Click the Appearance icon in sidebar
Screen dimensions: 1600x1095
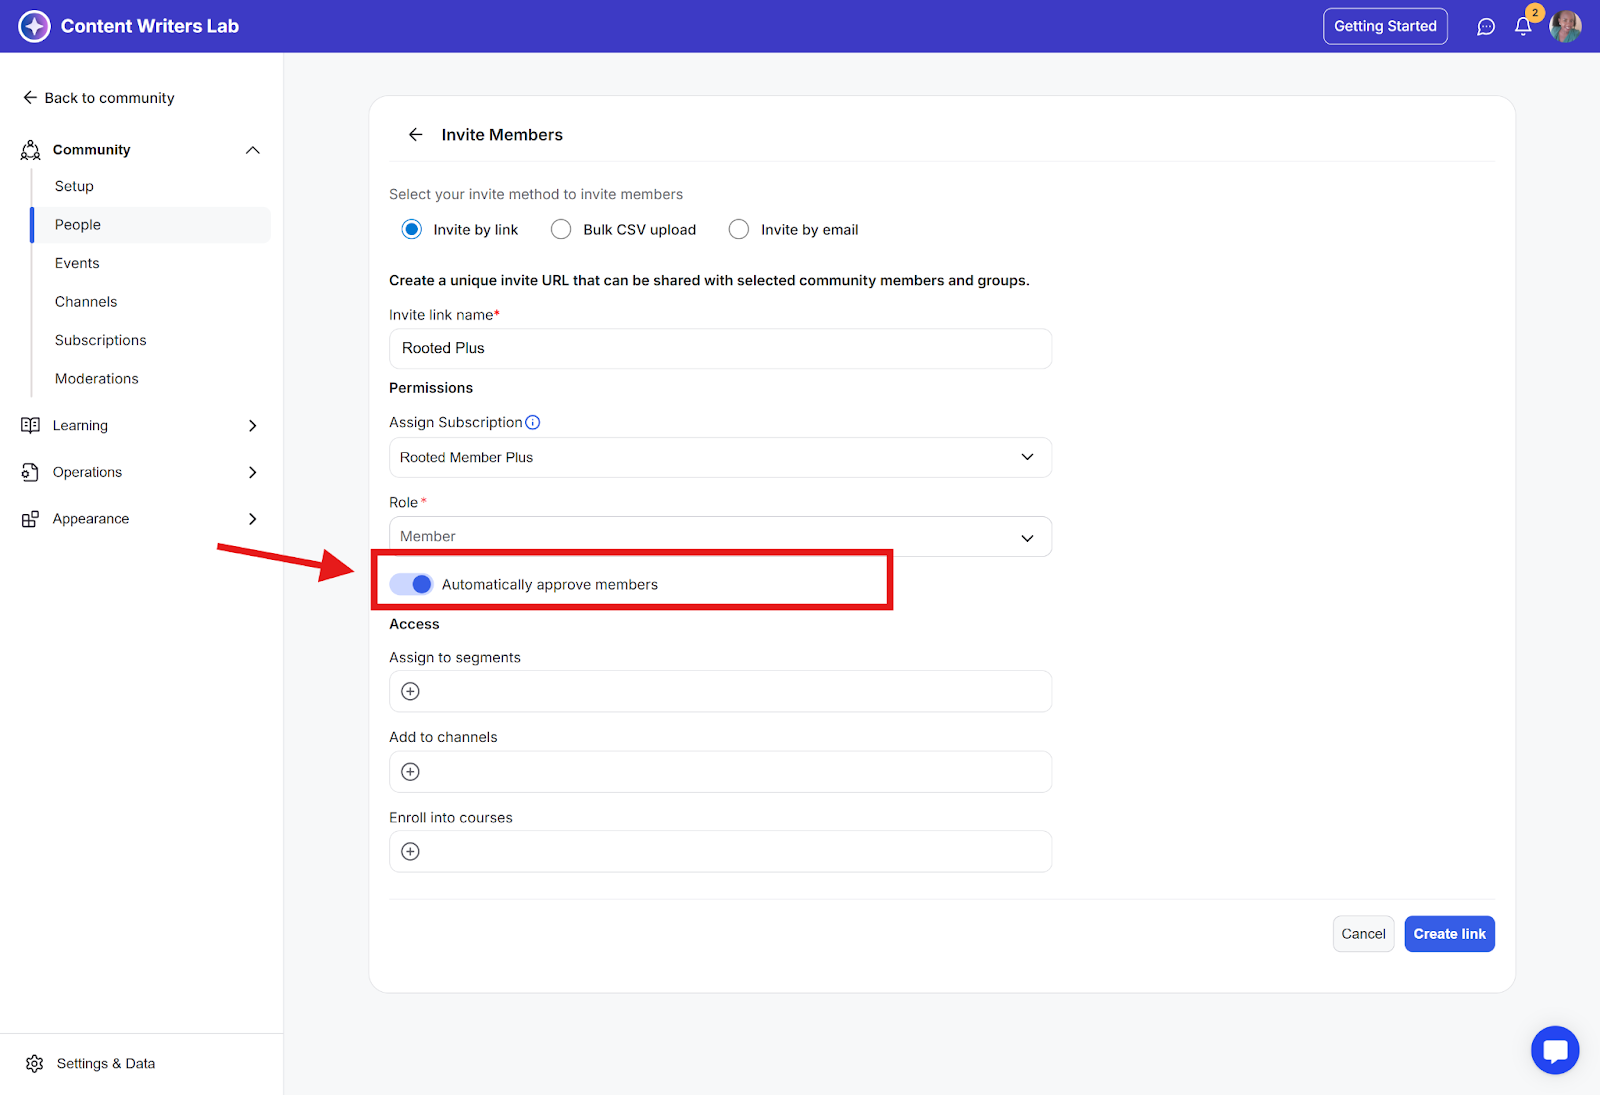pos(31,519)
